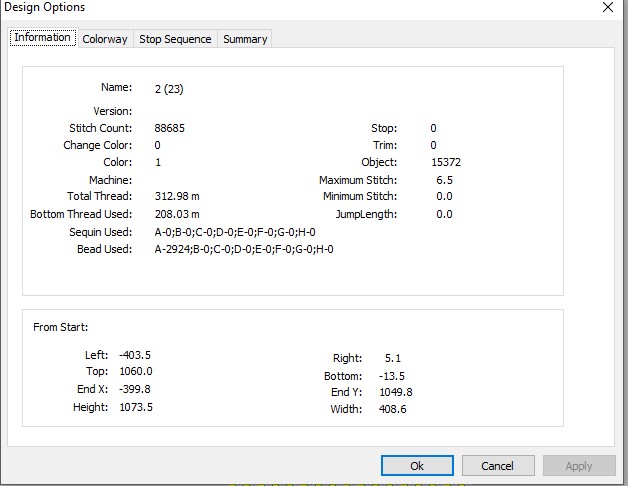Click the Change Color label
This screenshot has width=628, height=486.
point(97,145)
